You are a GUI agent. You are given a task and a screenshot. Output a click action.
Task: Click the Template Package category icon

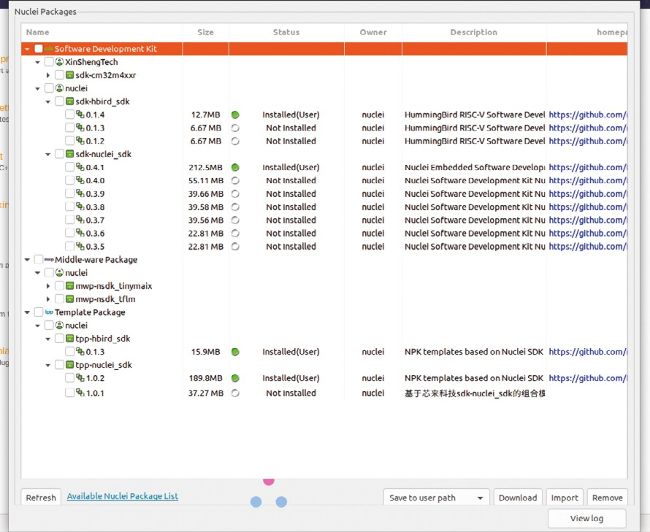[x=48, y=312]
